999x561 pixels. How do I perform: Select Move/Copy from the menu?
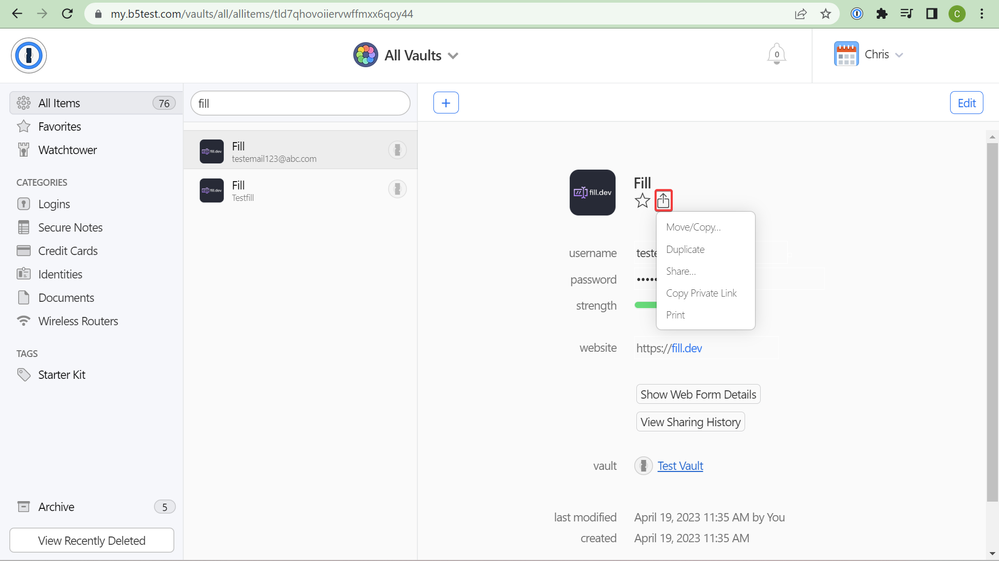(x=693, y=227)
